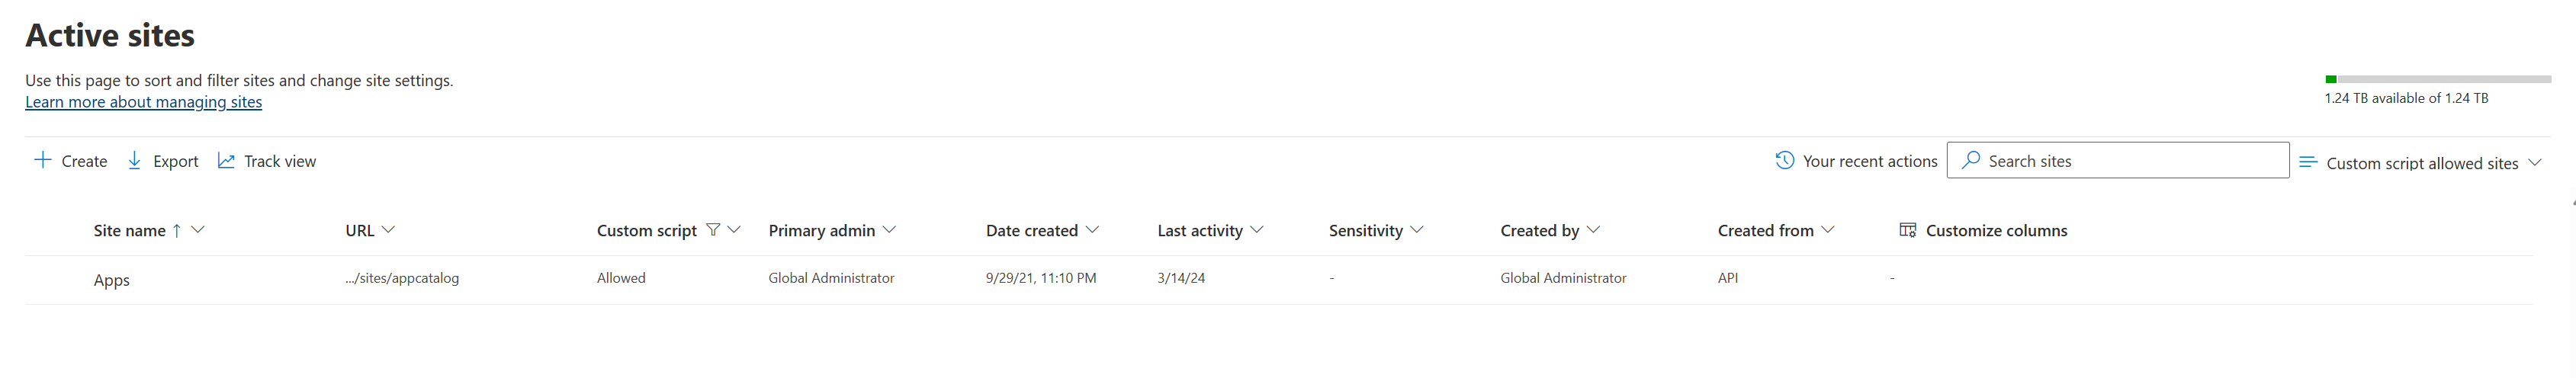Expand the Created from column dropdown
Image resolution: width=2576 pixels, height=378 pixels.
click(x=1828, y=230)
